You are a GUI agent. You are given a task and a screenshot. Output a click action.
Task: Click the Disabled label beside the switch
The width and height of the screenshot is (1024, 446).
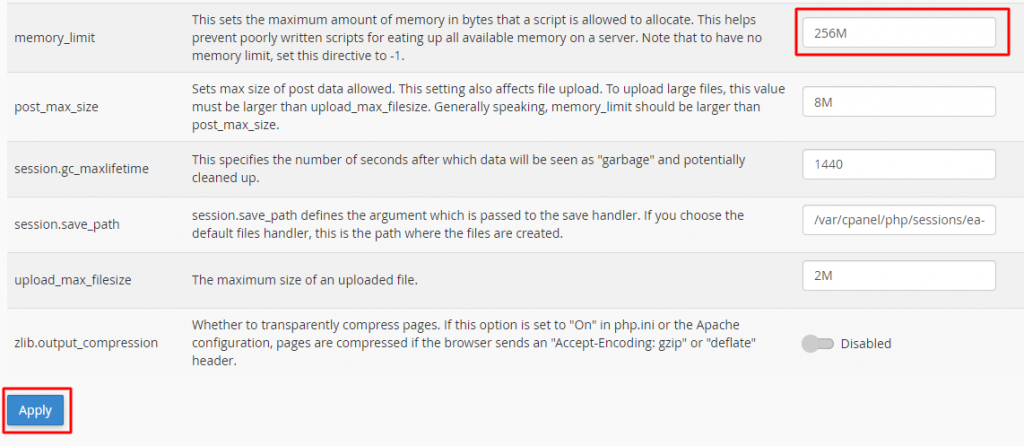click(x=865, y=343)
